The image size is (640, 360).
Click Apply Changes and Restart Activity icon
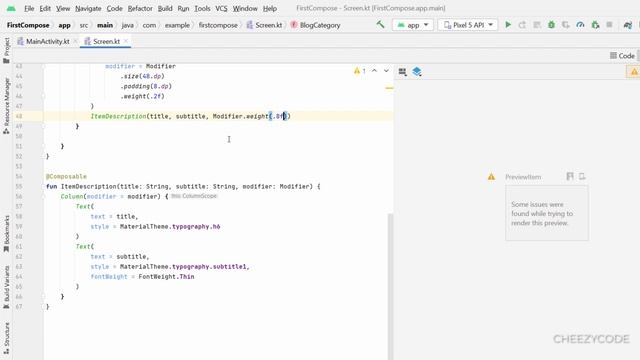(522, 25)
